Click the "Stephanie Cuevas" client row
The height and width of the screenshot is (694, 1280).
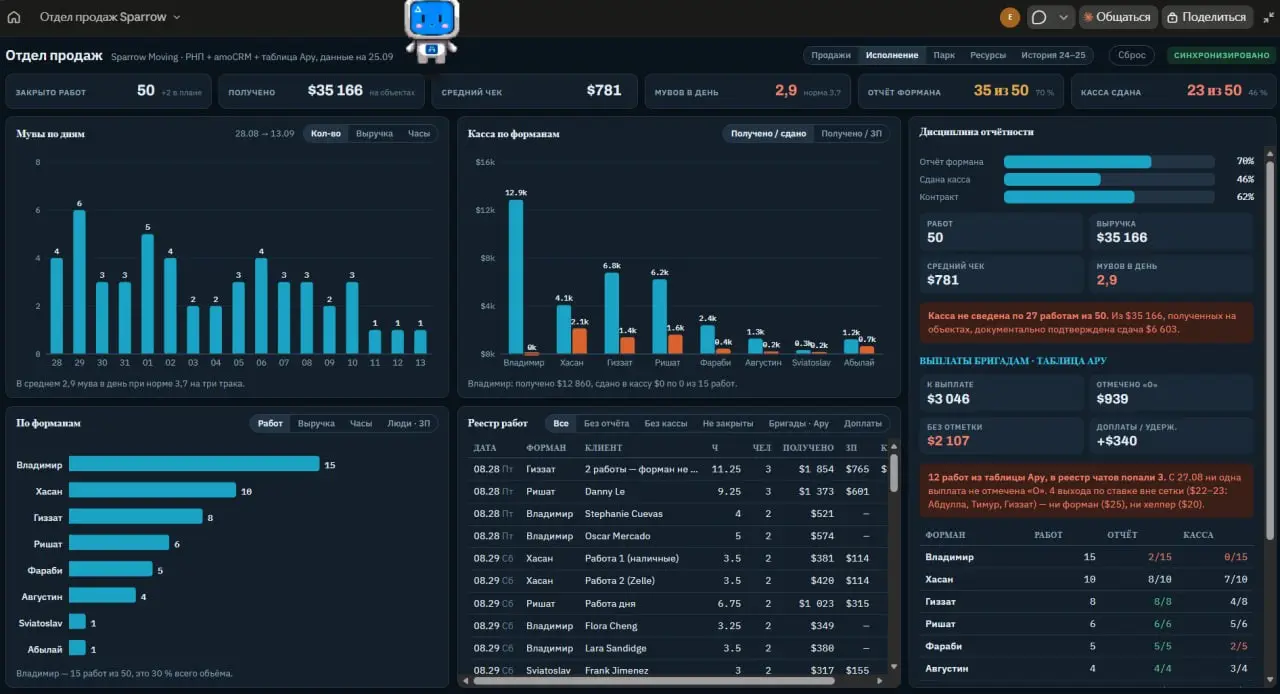click(x=679, y=514)
